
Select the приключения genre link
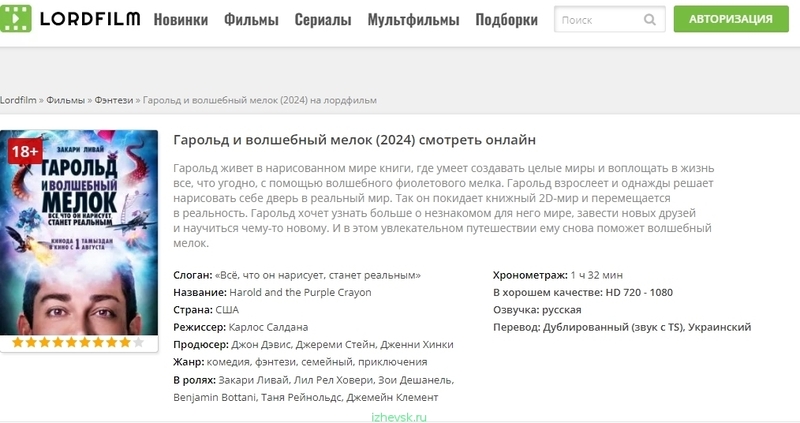[393, 362]
